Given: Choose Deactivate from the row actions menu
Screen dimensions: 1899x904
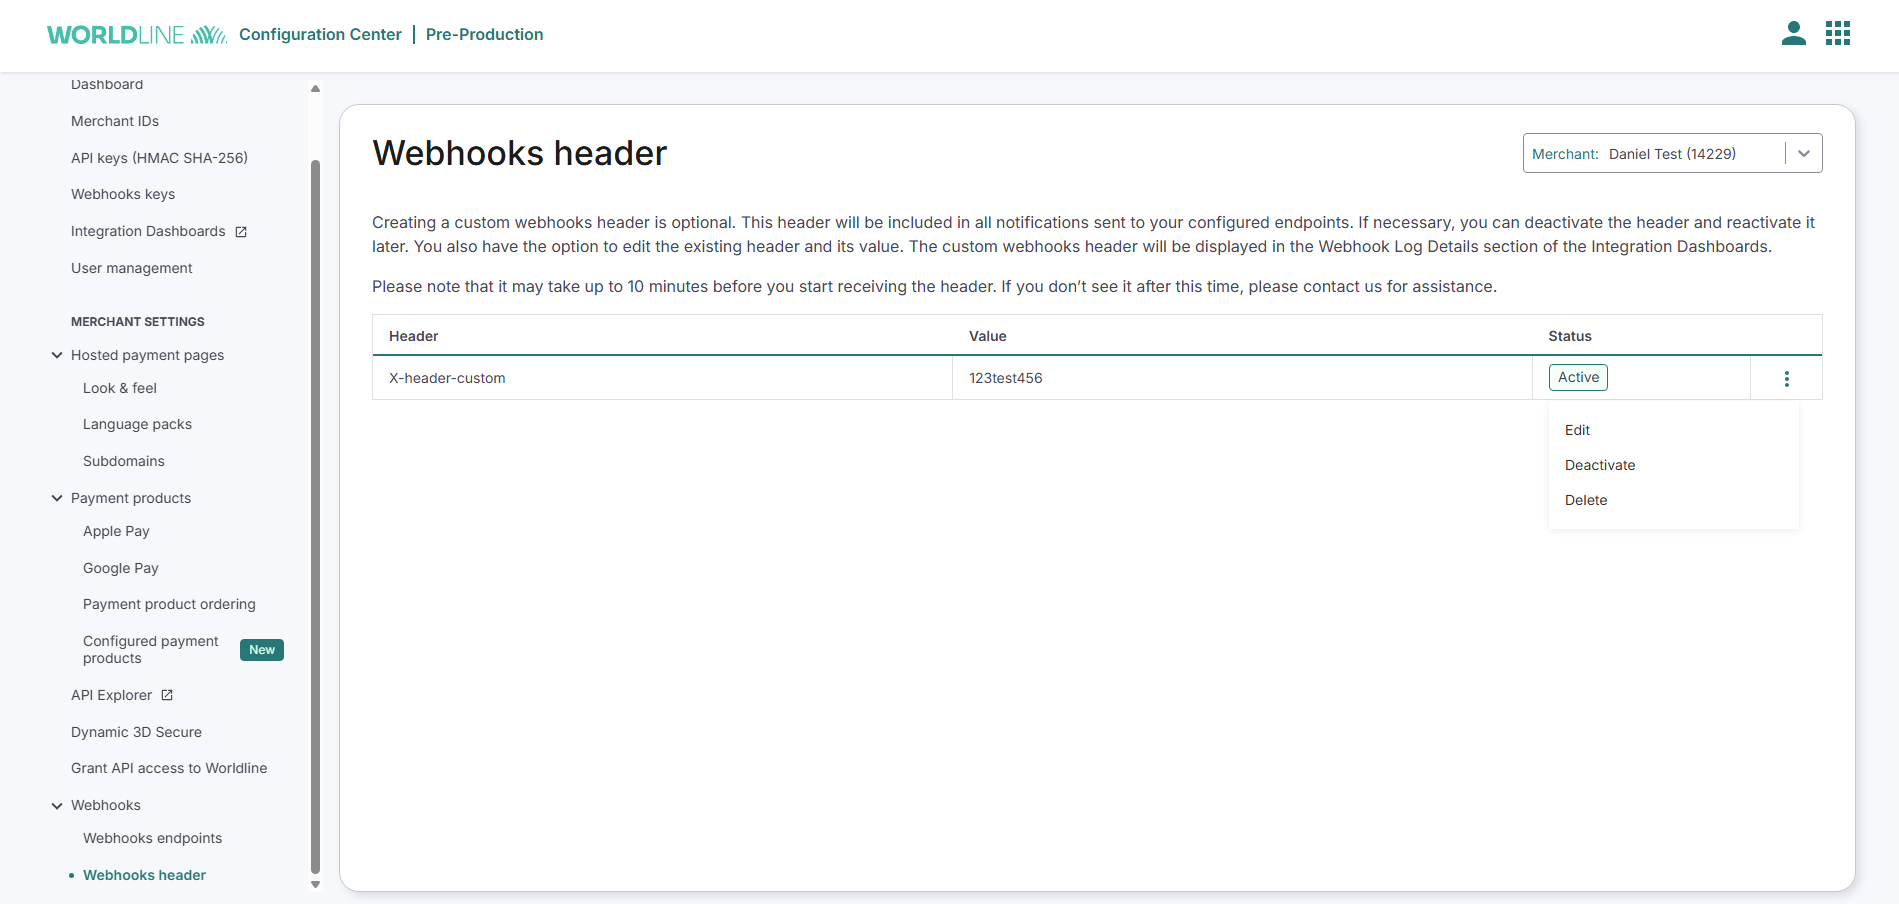Looking at the screenshot, I should coord(1600,465).
